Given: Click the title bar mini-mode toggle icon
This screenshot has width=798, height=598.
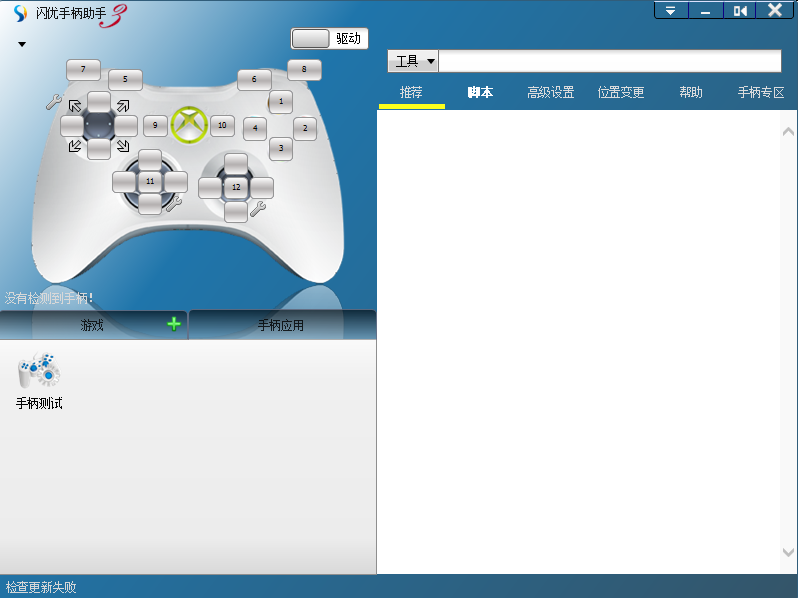Looking at the screenshot, I should (x=739, y=10).
